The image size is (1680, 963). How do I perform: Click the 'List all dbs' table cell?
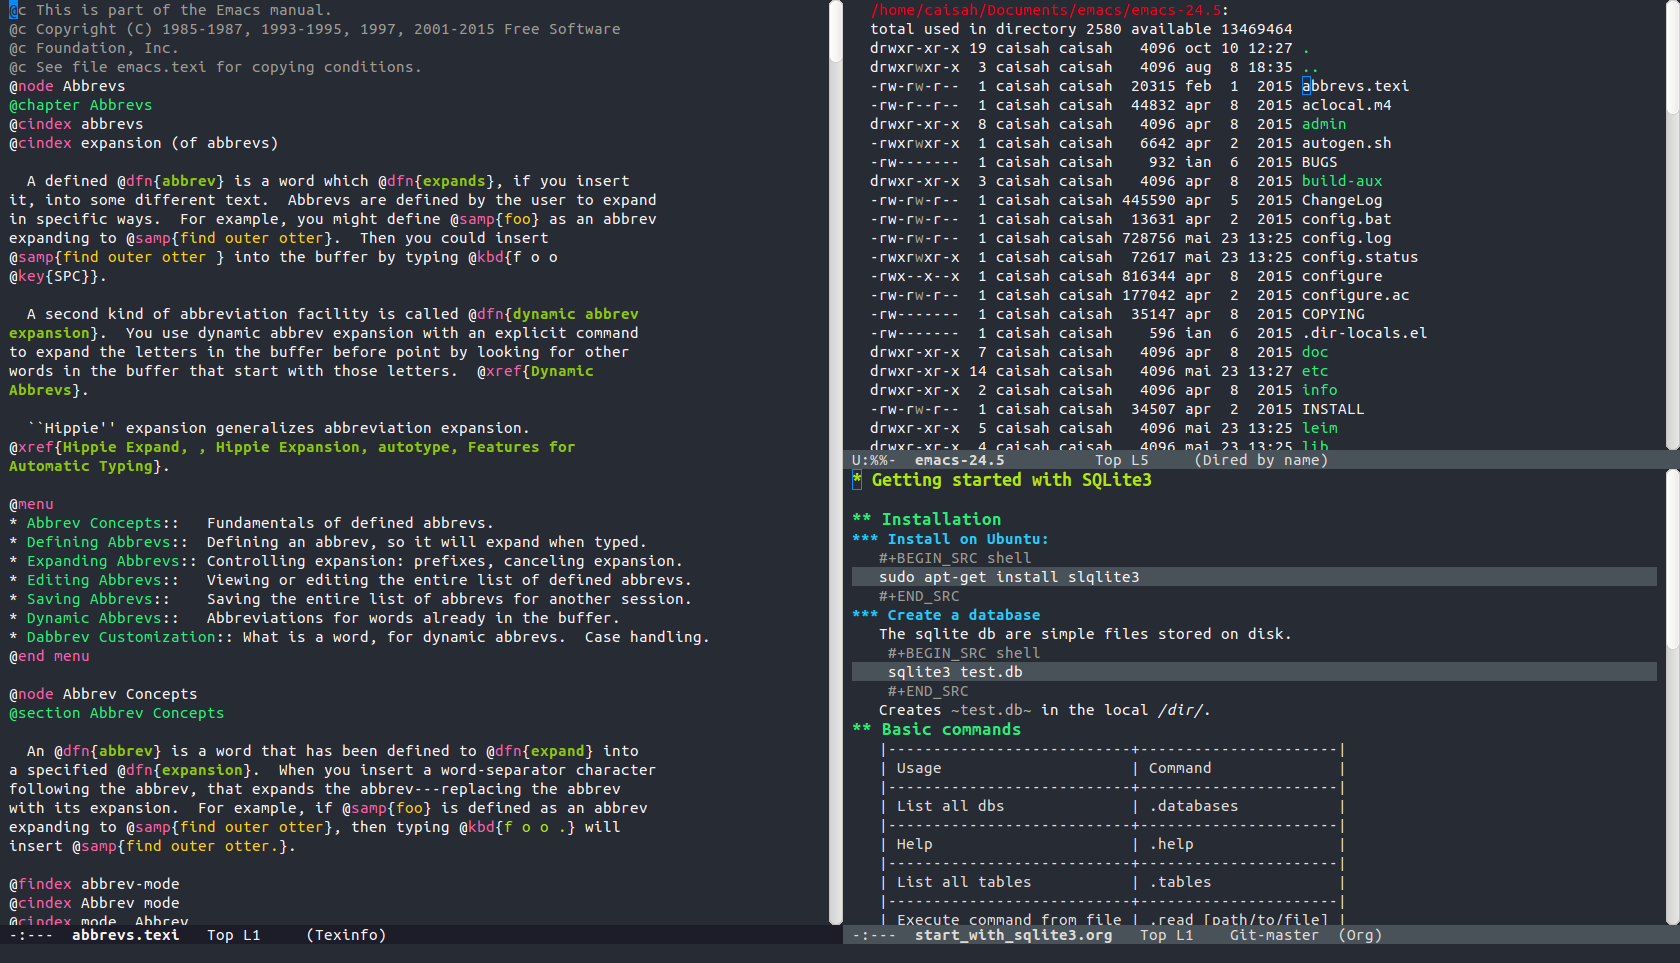[950, 806]
